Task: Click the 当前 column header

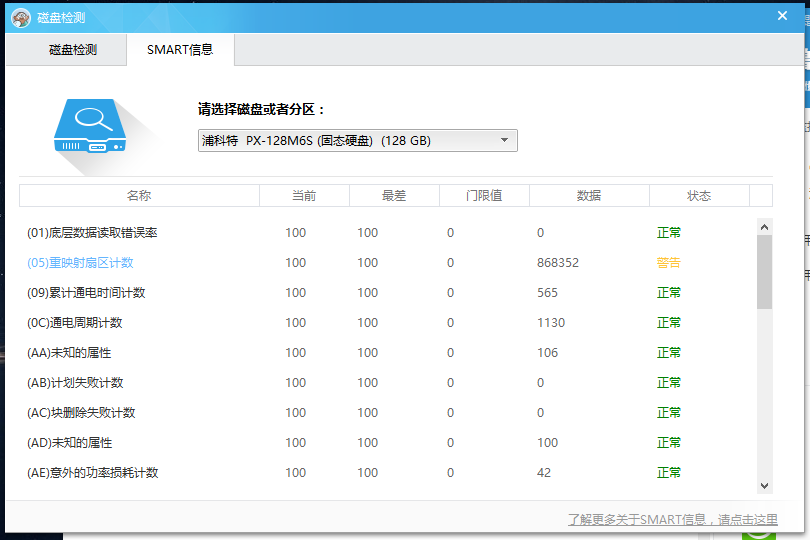Action: pyautogui.click(x=304, y=196)
